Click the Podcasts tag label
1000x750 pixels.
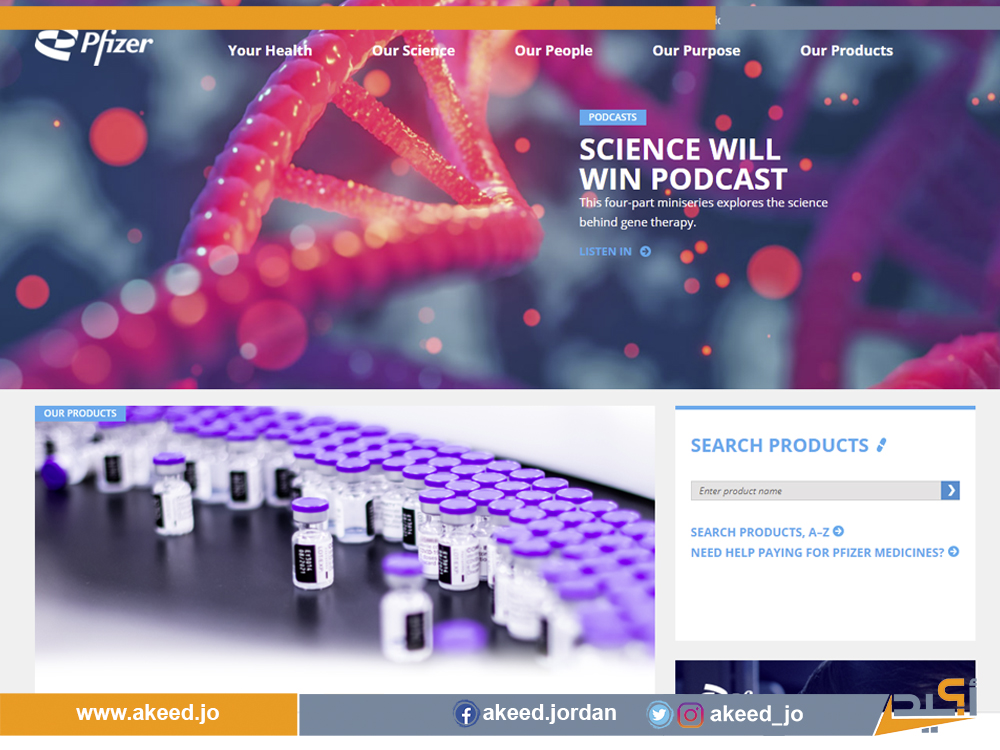tap(612, 117)
